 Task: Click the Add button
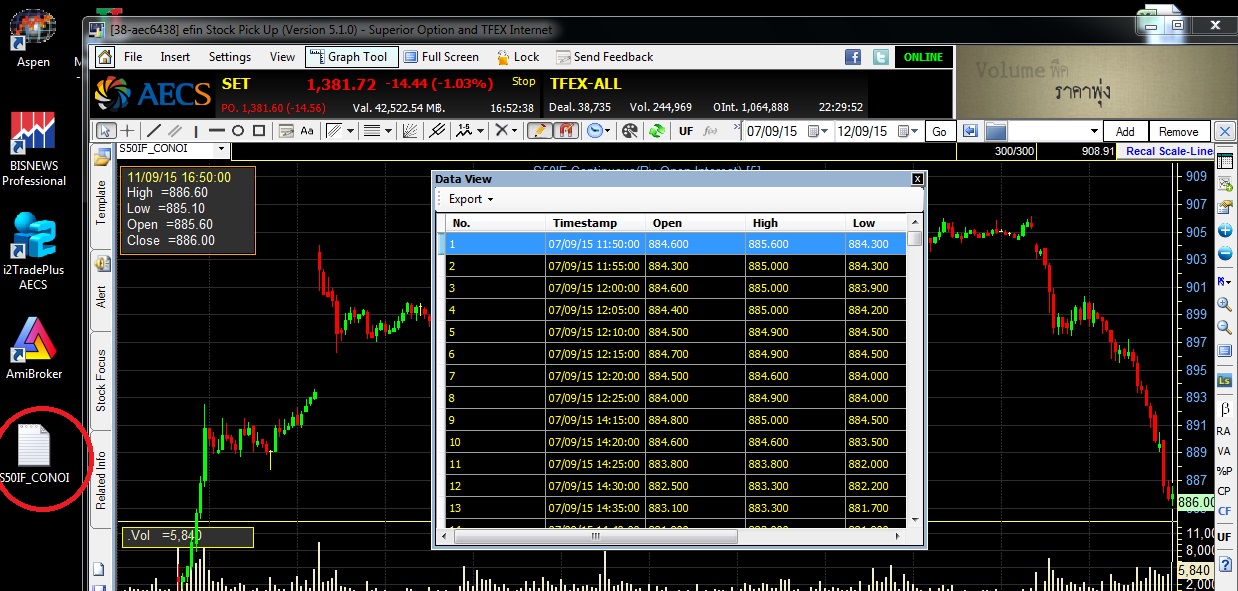pyautogui.click(x=1125, y=131)
